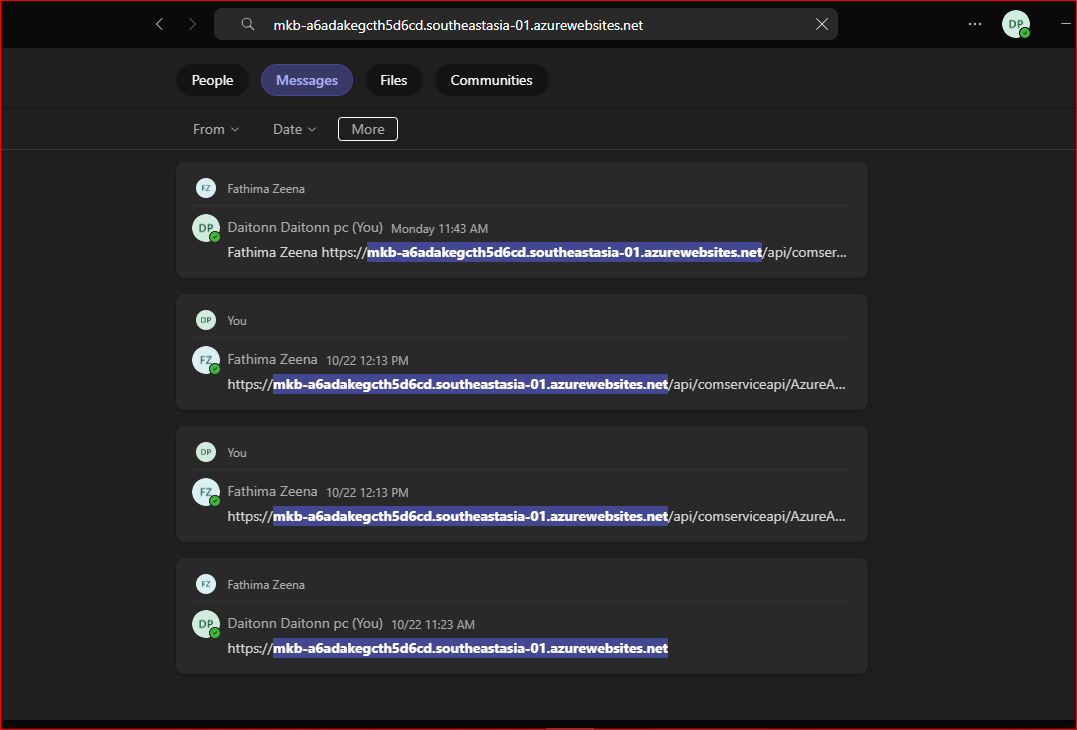
Task: Switch to the People tab
Action: pyautogui.click(x=212, y=80)
